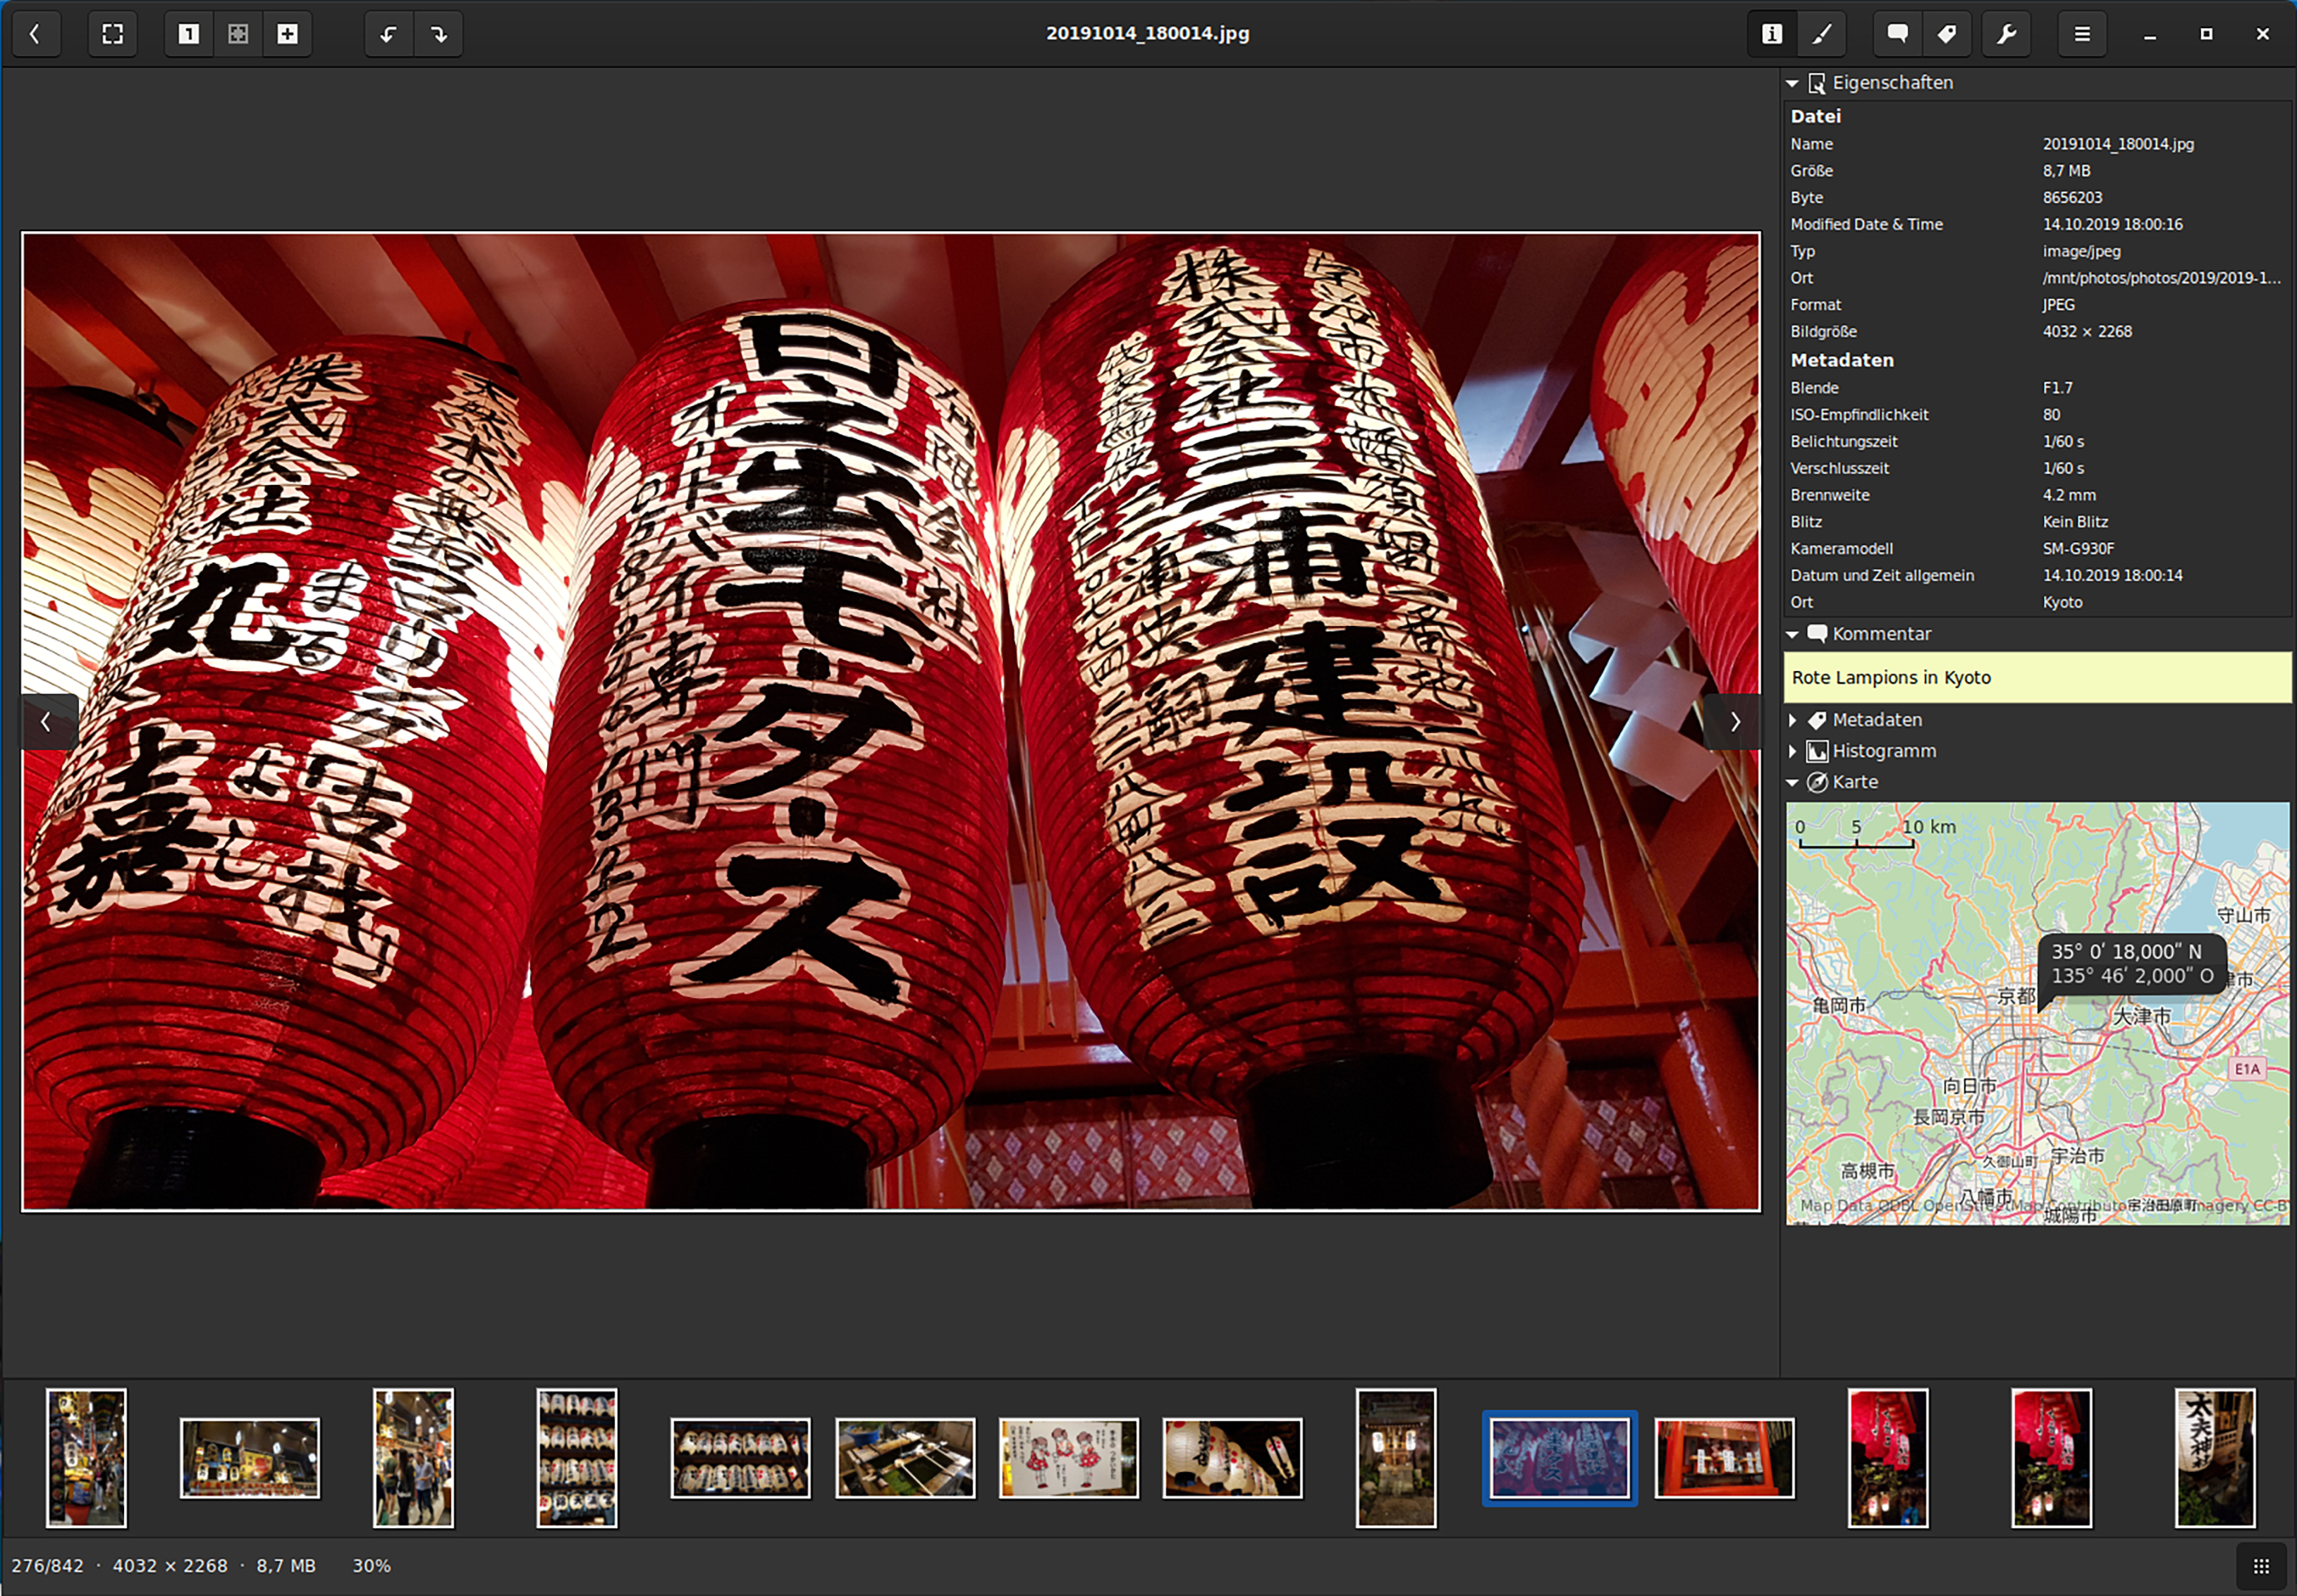Open the edit image brush tool
This screenshot has width=2297, height=1596.
pos(1822,34)
